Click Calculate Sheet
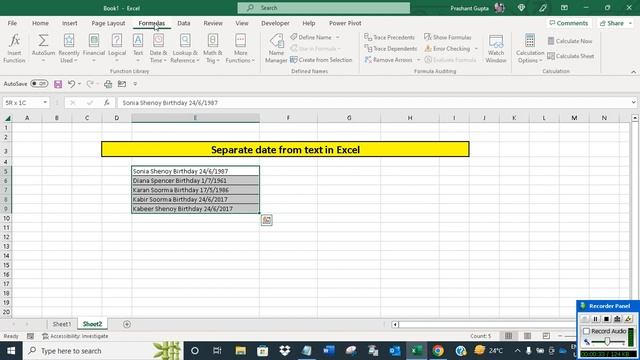Viewport: 640px width, 360px height. tap(571, 56)
